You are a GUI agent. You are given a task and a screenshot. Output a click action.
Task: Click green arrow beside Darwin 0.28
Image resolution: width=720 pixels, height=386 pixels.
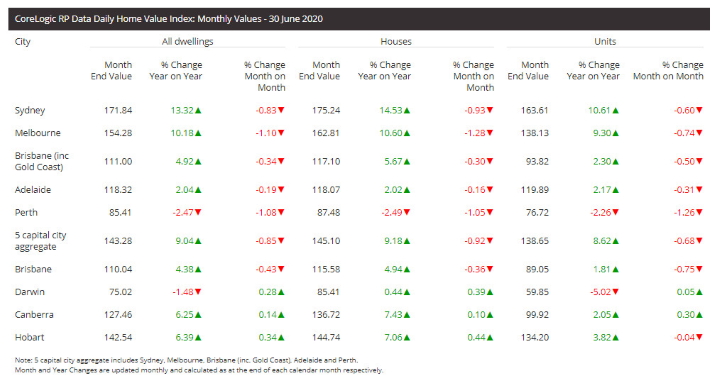point(281,292)
